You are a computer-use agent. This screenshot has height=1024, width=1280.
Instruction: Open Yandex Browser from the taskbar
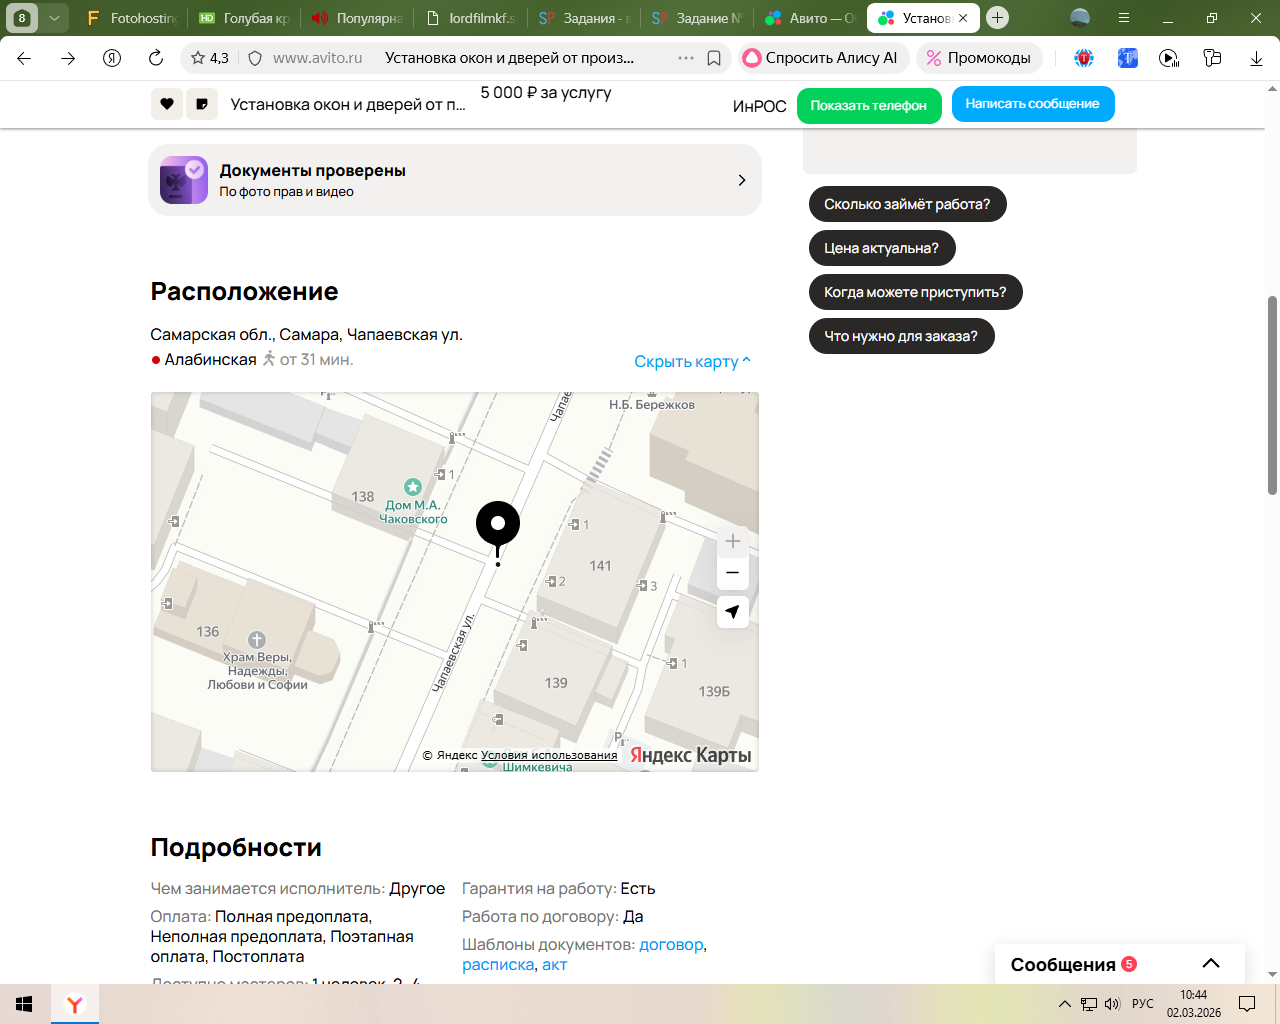(75, 1004)
